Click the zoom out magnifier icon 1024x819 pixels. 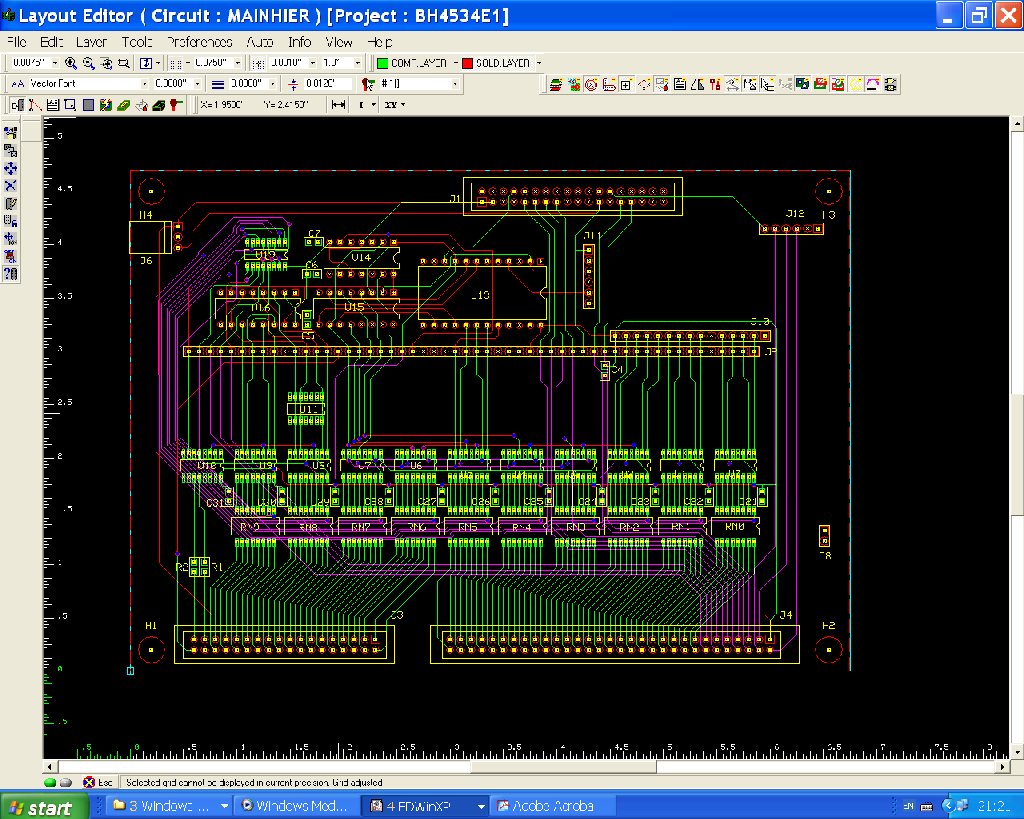pos(88,63)
